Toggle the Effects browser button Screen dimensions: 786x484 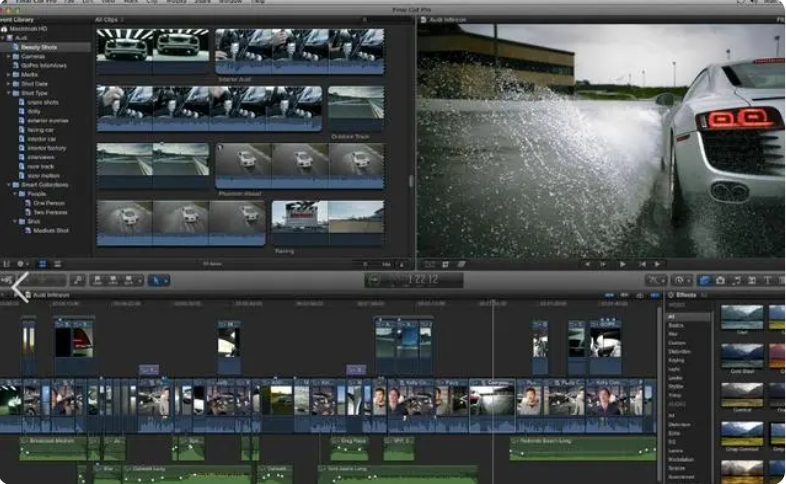[x=705, y=281]
